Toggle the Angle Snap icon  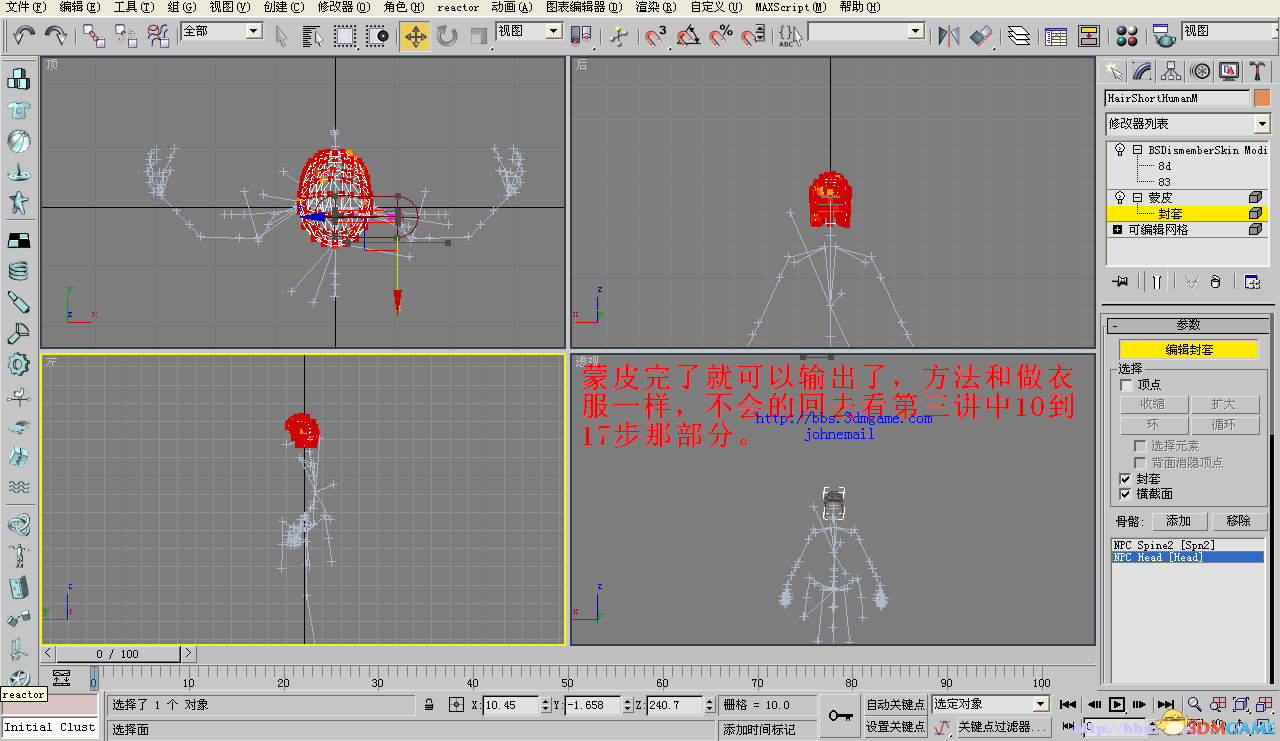688,36
